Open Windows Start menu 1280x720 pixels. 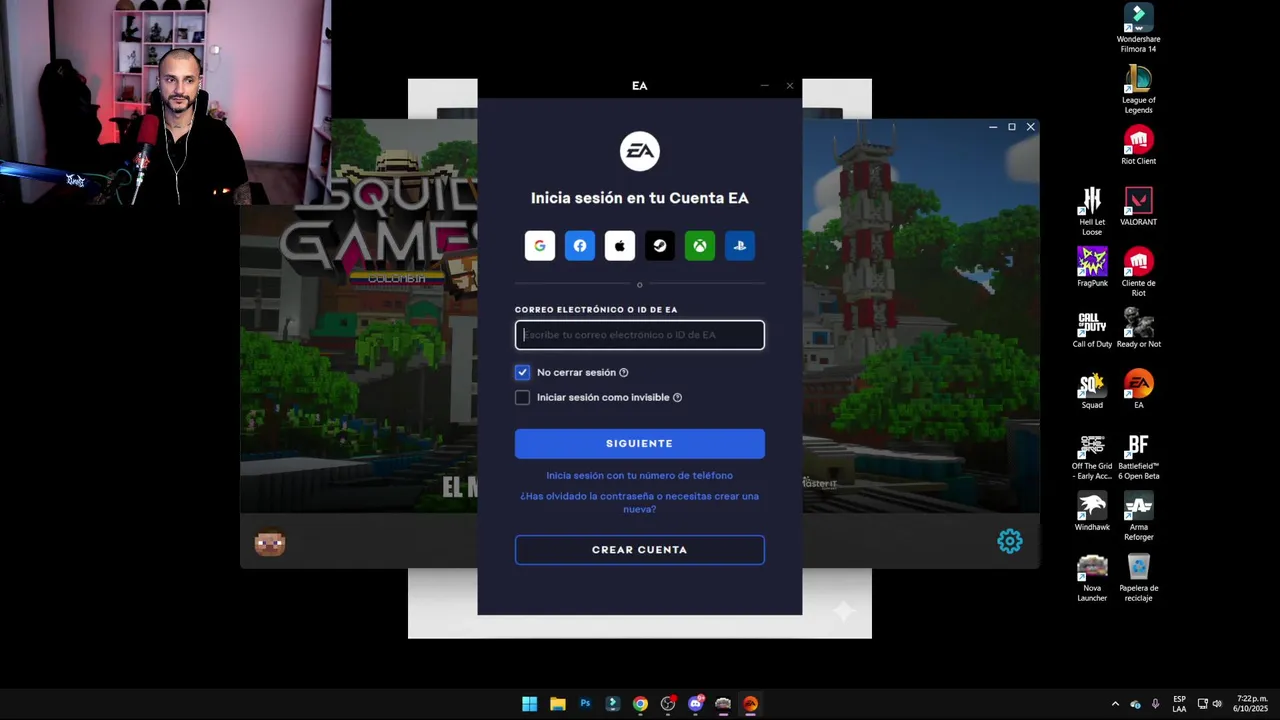529,704
